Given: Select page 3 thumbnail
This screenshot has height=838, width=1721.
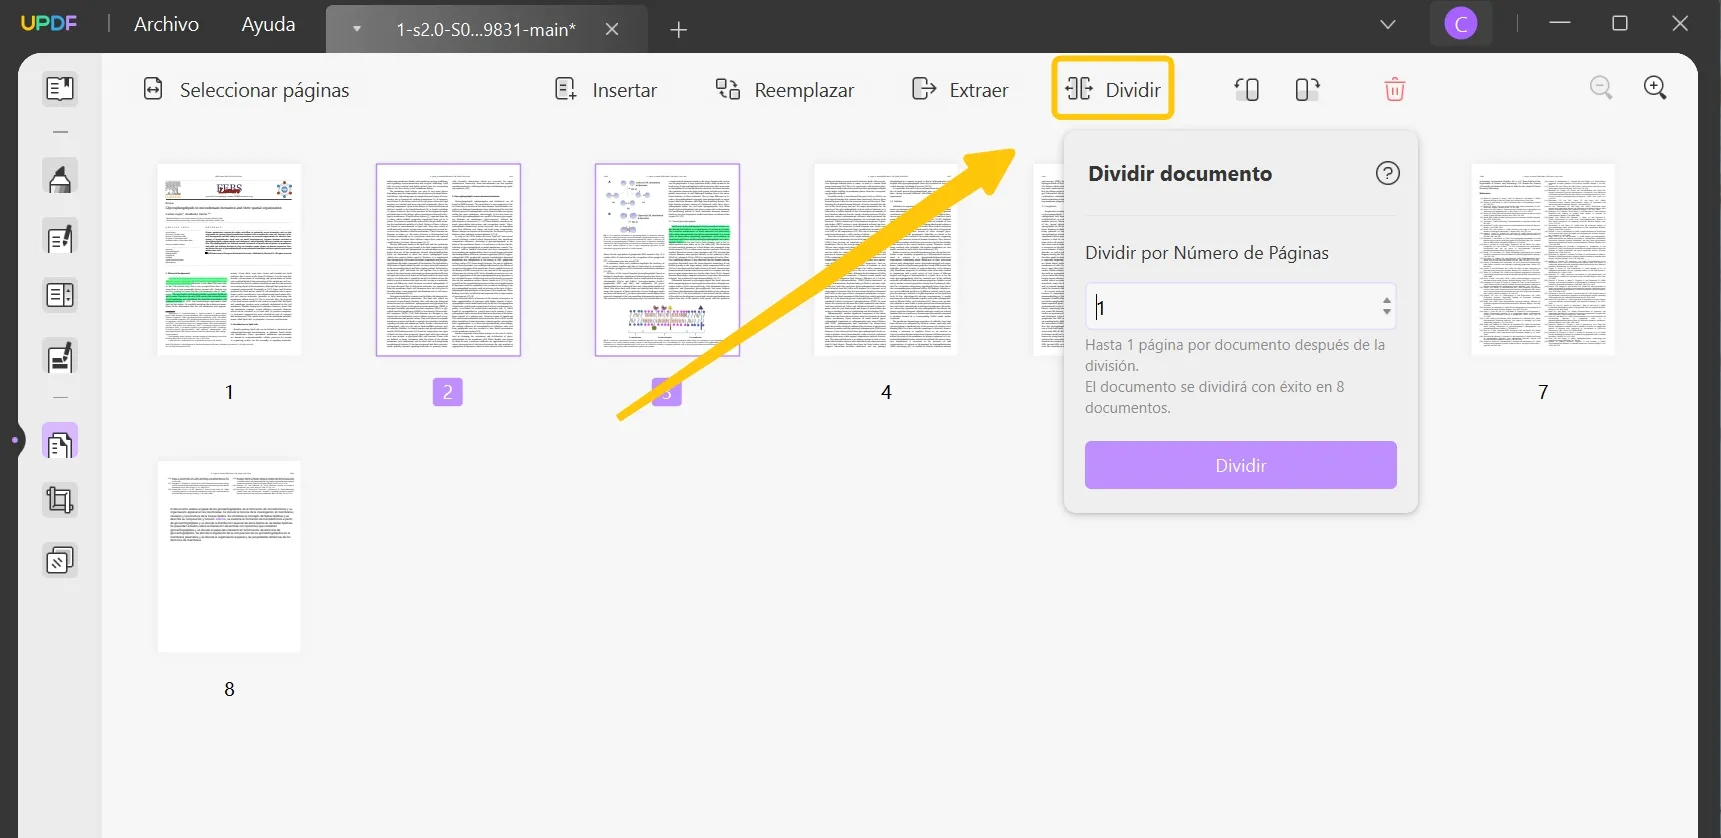Looking at the screenshot, I should click(667, 260).
